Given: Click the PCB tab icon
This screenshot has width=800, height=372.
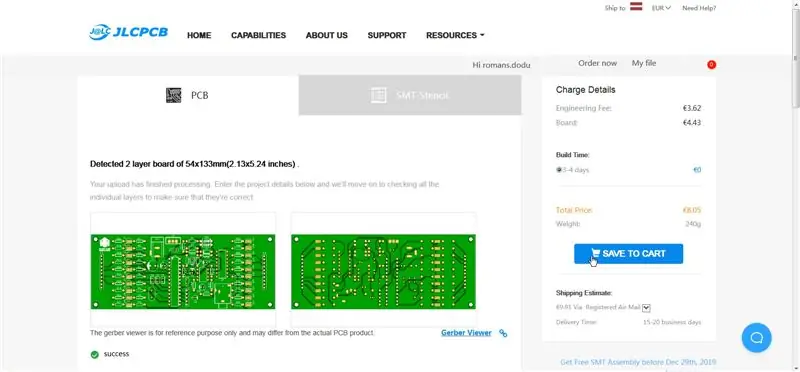Looking at the screenshot, I should (x=173, y=95).
